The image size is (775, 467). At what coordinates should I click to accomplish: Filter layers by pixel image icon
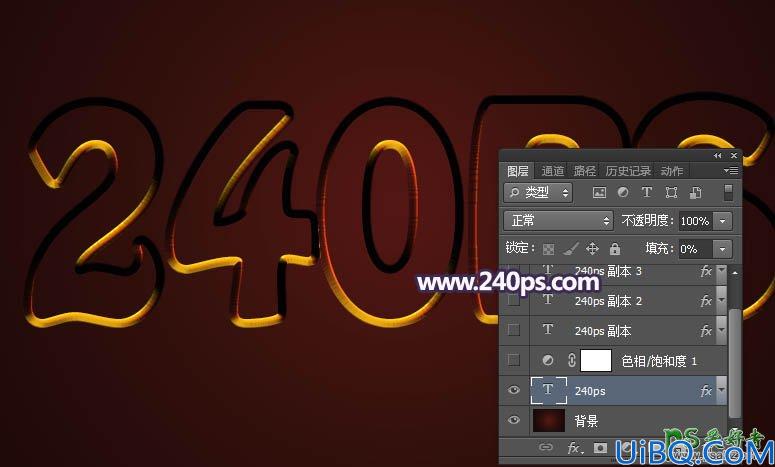[x=599, y=193]
